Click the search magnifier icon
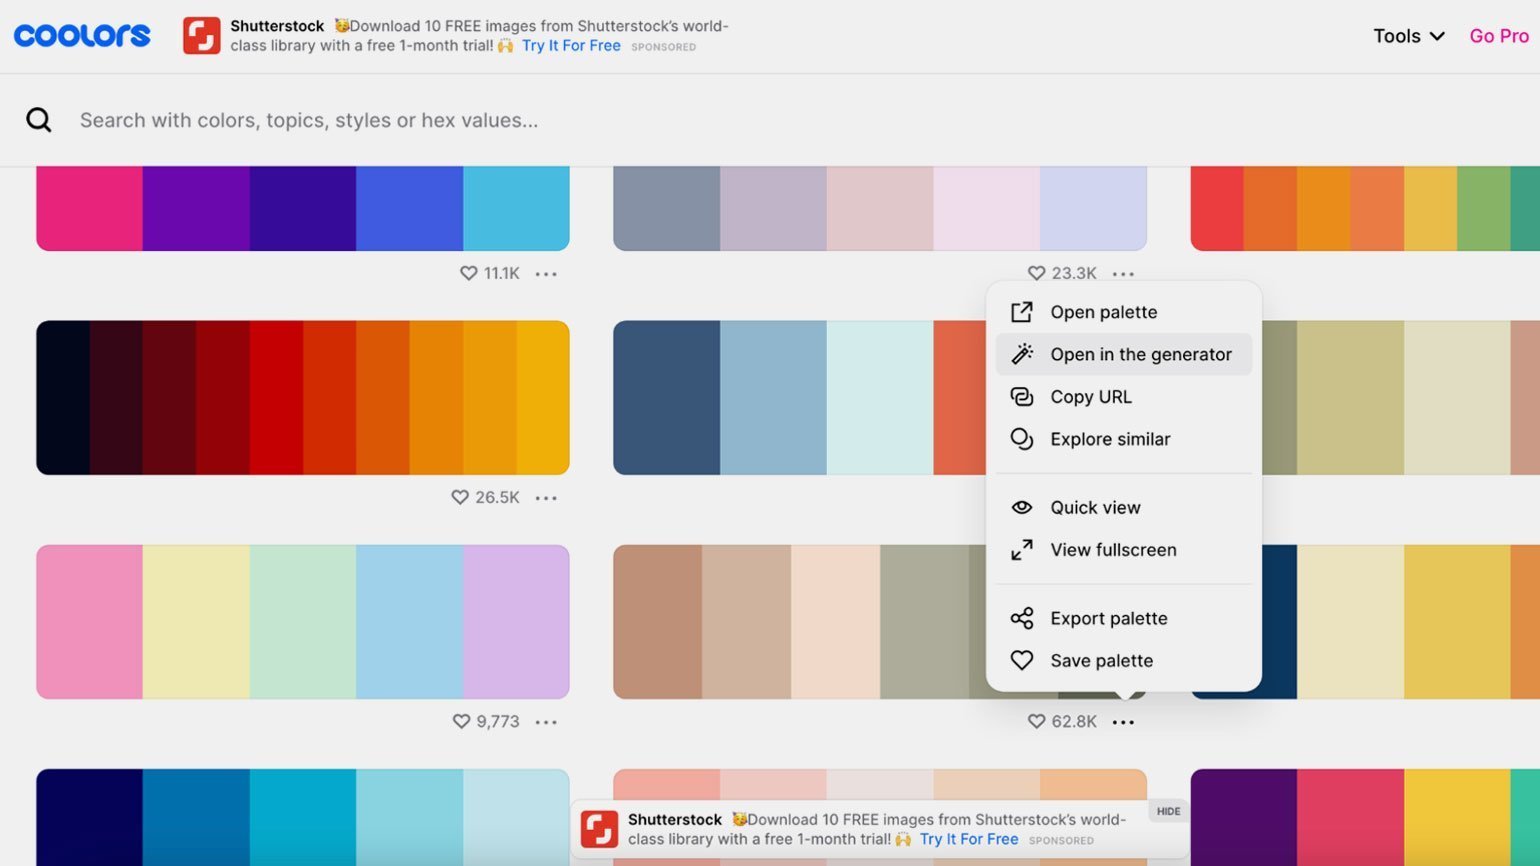 [39, 120]
